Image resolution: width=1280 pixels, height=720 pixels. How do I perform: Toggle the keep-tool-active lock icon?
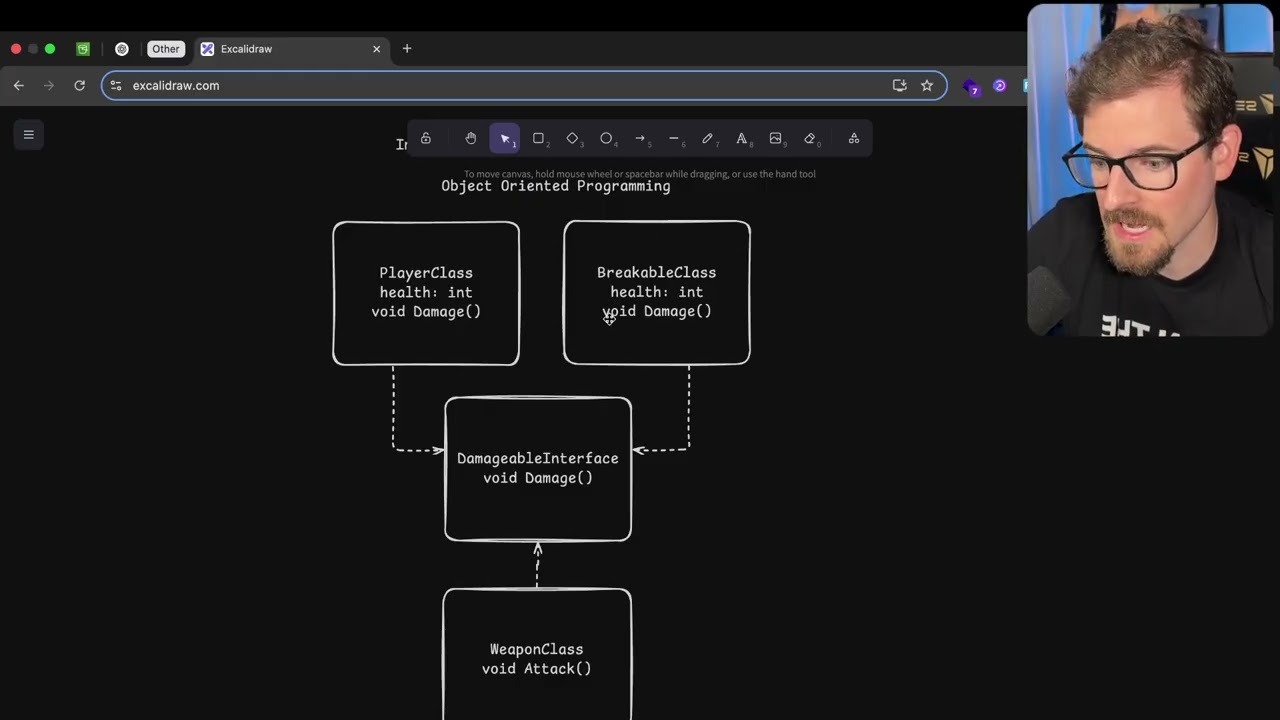click(x=426, y=139)
